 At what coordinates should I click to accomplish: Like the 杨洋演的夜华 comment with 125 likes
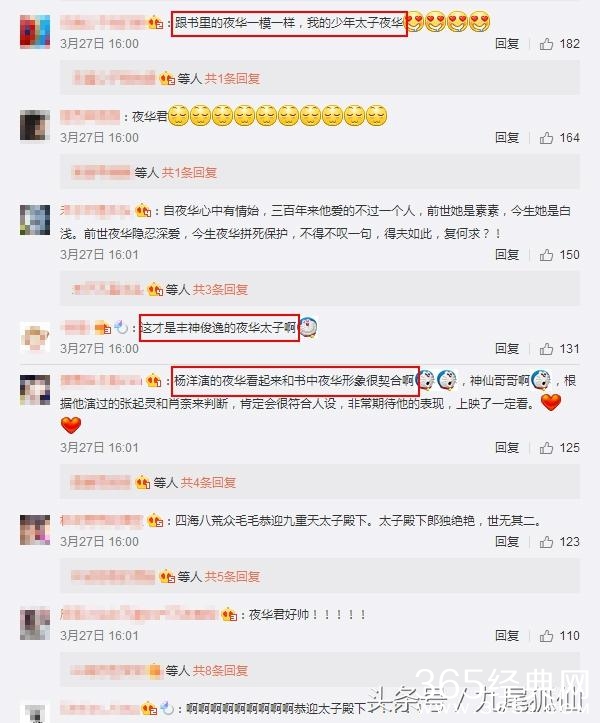[547, 448]
